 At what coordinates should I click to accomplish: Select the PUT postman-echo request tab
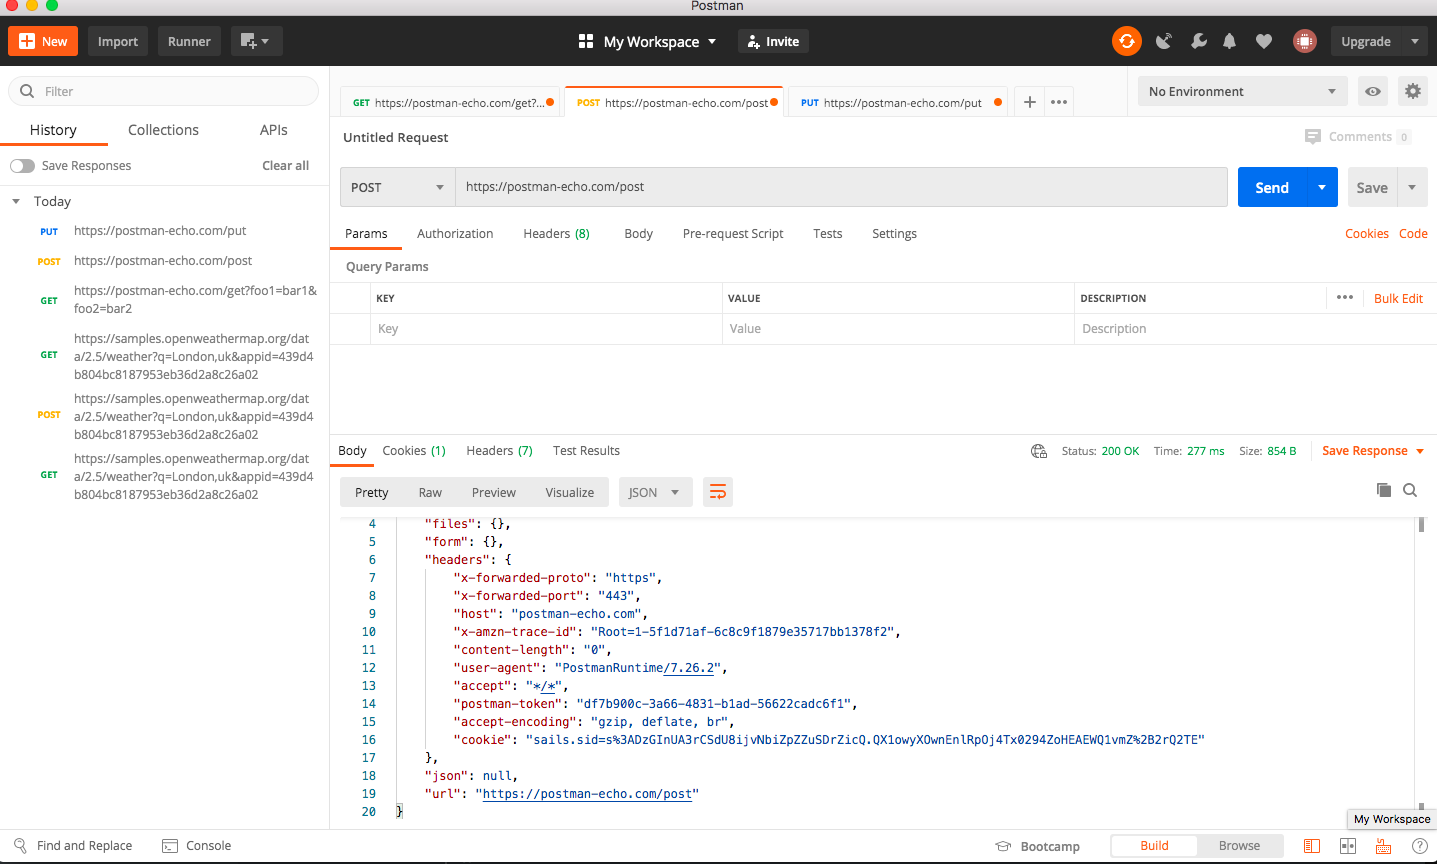tap(899, 102)
